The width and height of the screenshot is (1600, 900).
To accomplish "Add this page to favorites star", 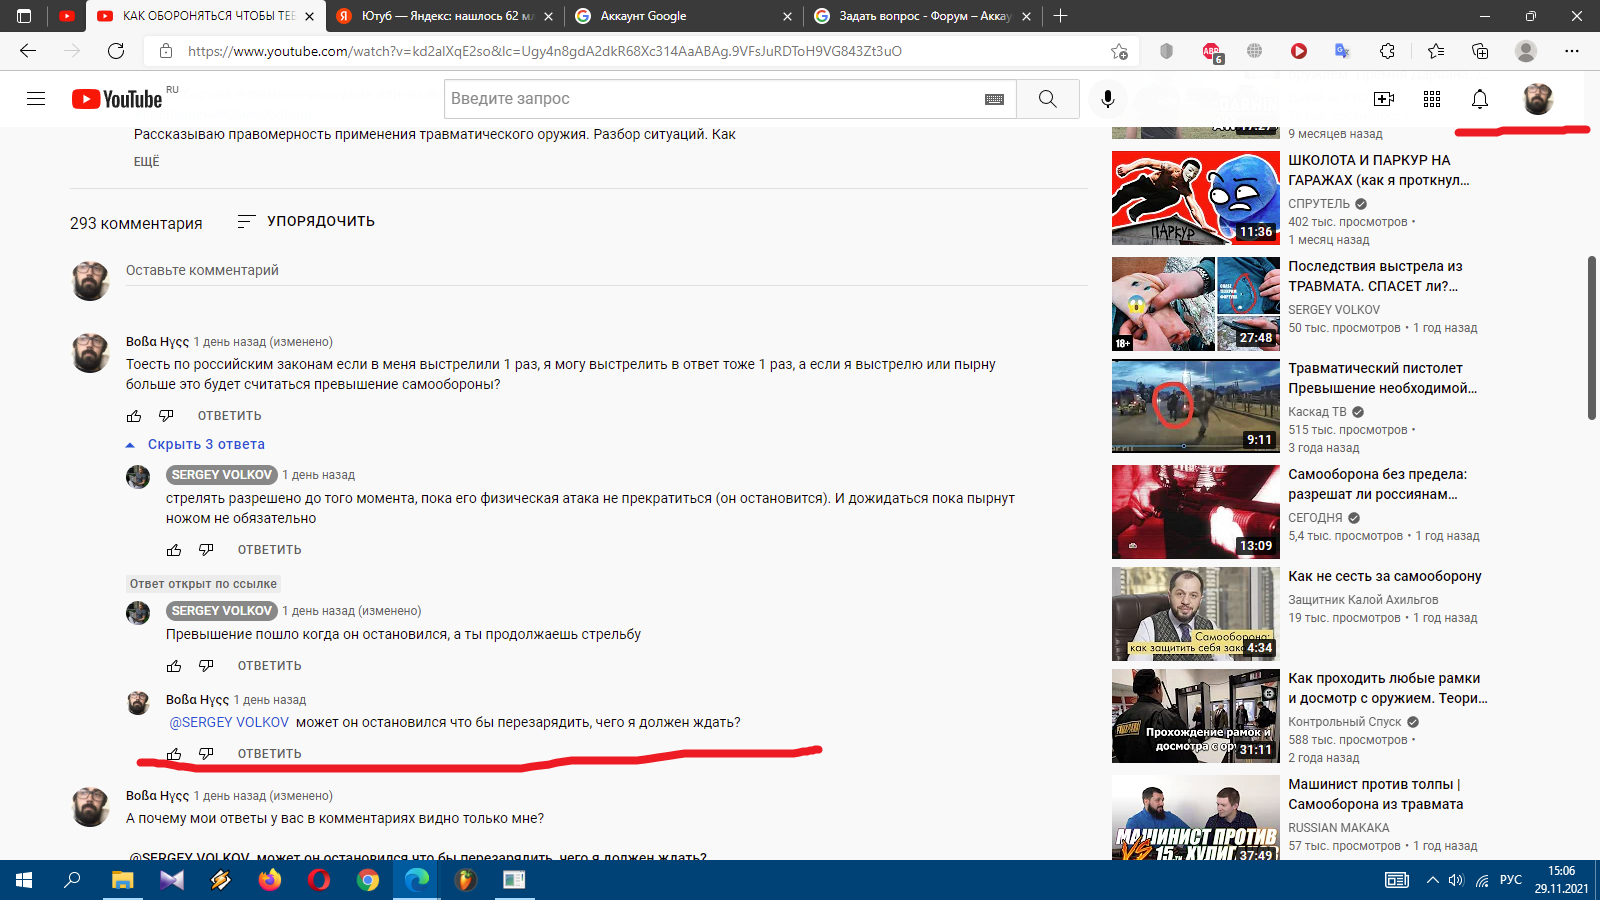I will 1119,51.
